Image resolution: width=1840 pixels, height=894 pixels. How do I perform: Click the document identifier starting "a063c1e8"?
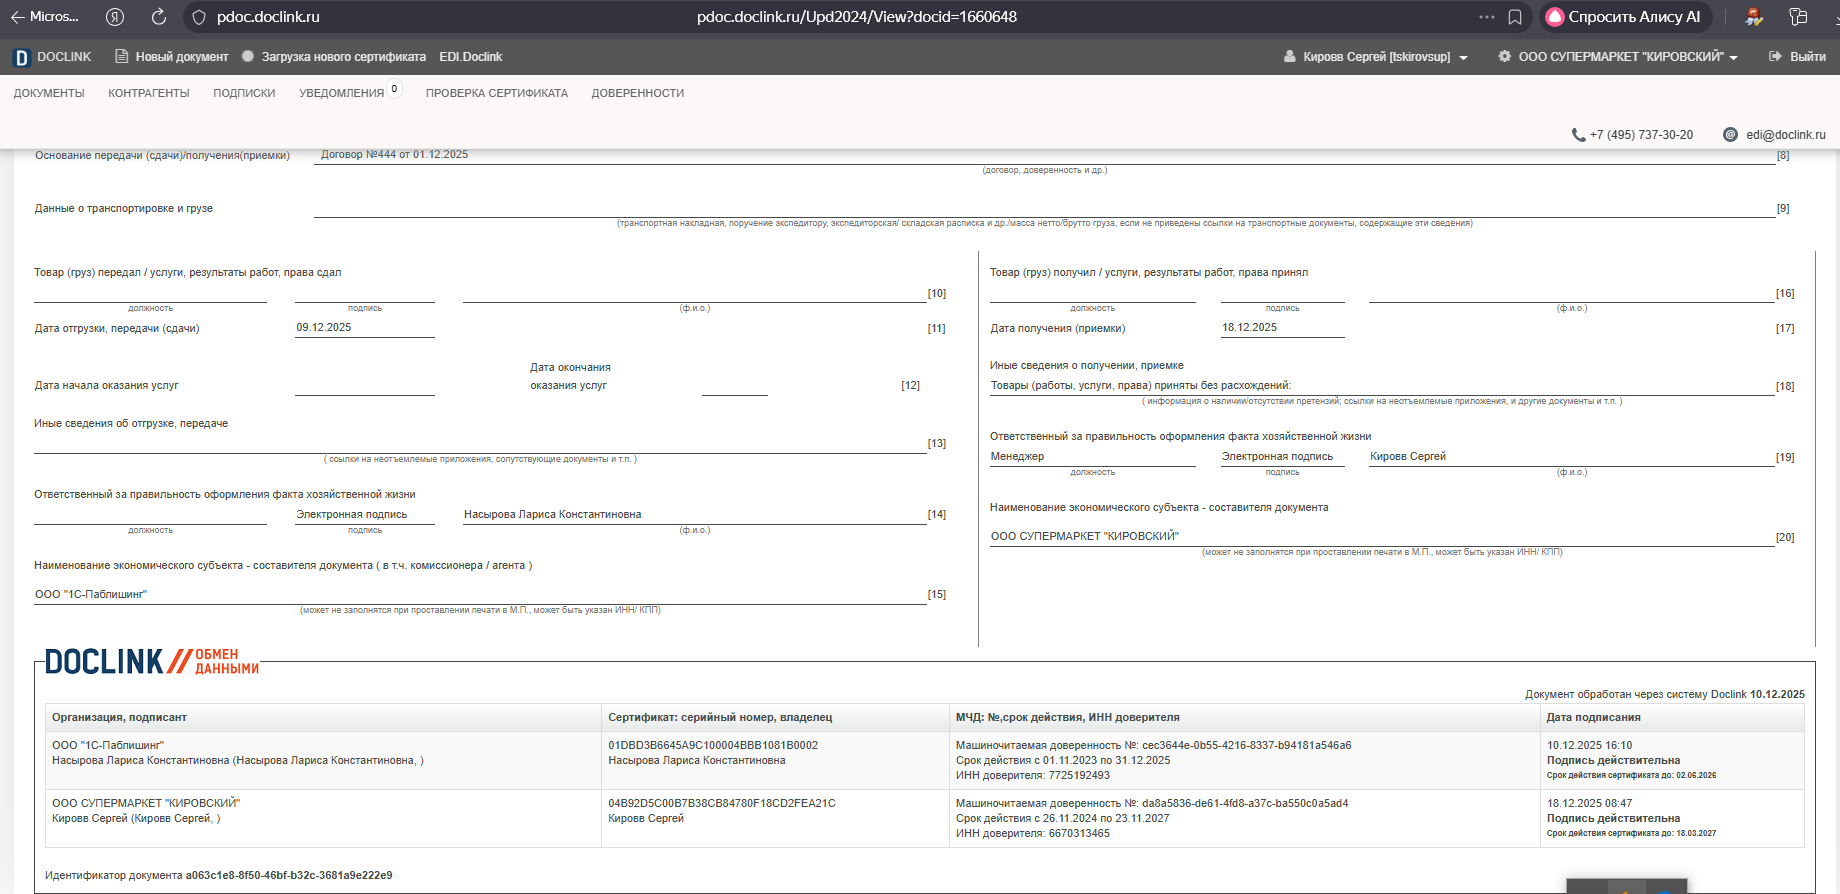pos(289,876)
